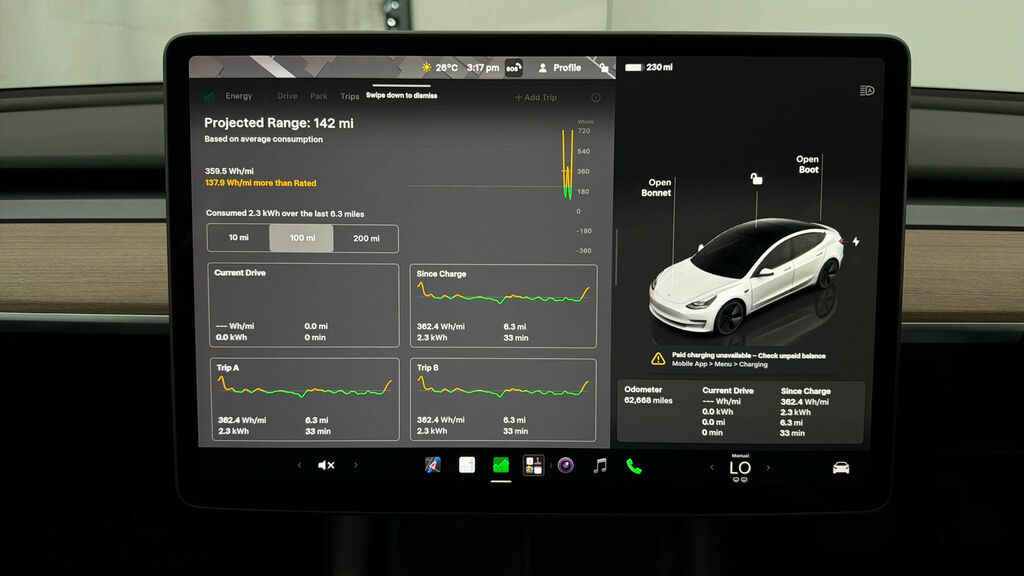The image size is (1024, 576).
Task: Raise cabin temperature with right chevron
Action: [x=769, y=468]
